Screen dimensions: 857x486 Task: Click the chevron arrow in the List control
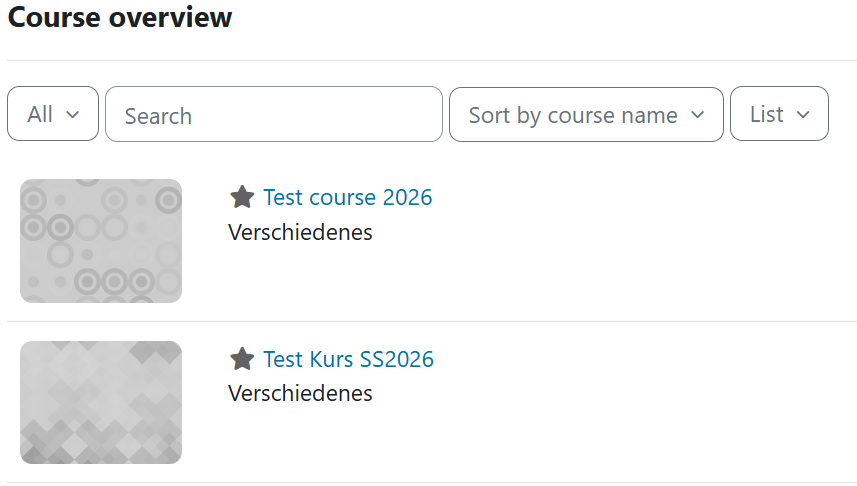coord(803,114)
